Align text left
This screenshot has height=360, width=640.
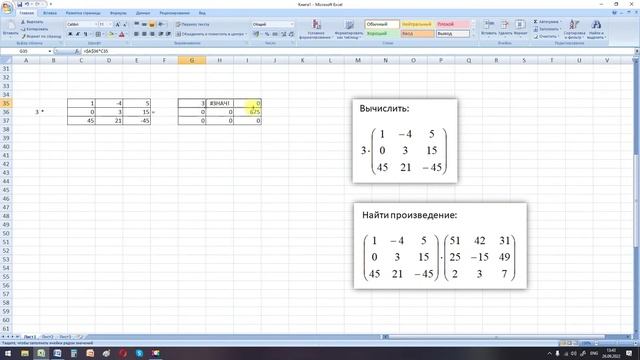[x=136, y=34]
